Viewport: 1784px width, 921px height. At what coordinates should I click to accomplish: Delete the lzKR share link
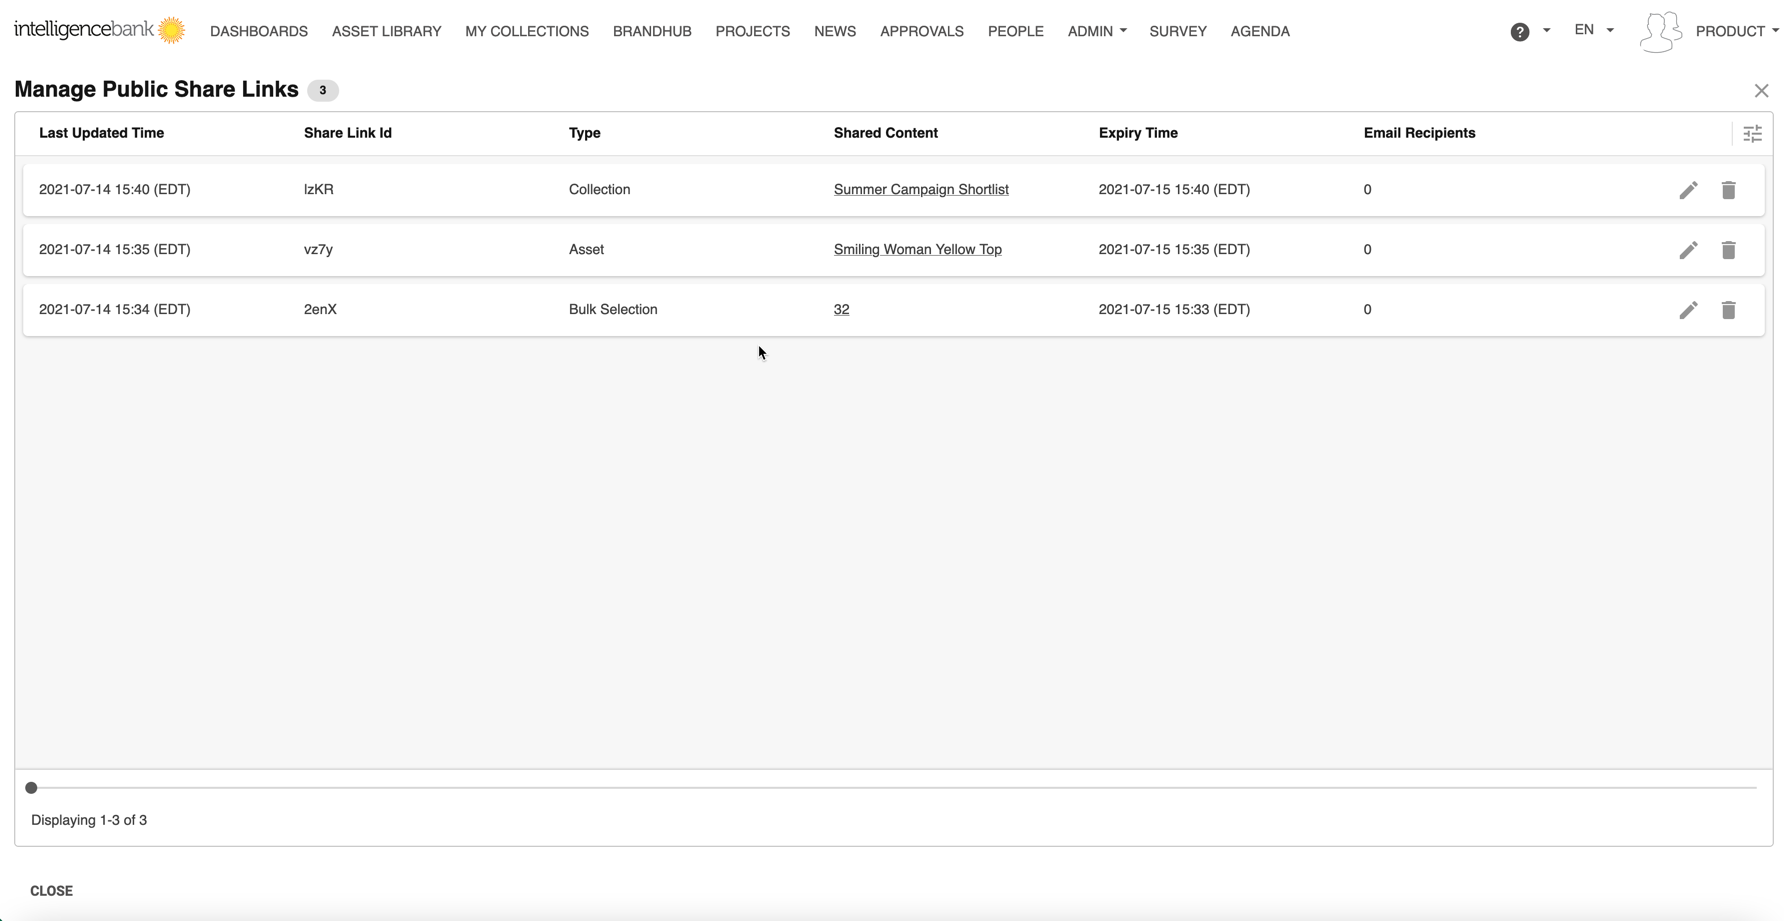pos(1728,190)
